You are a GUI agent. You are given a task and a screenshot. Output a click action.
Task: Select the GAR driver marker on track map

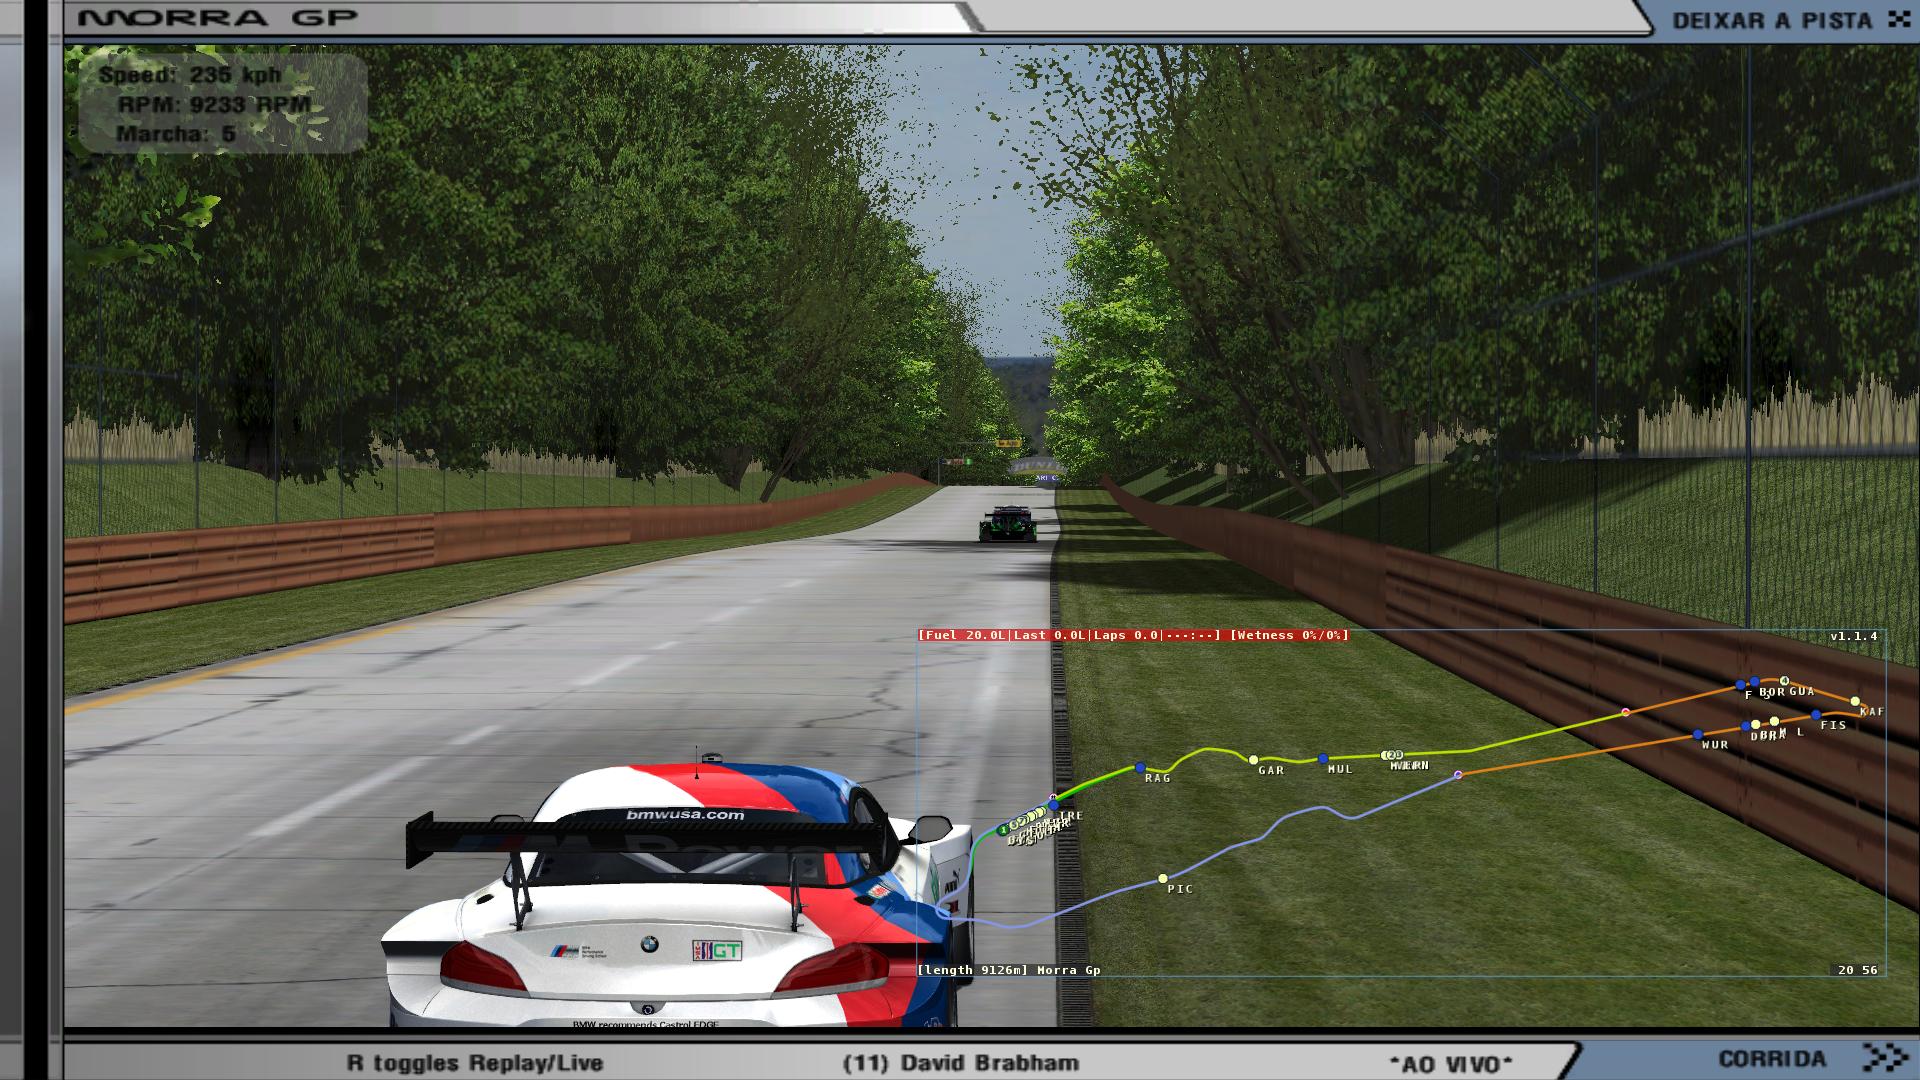click(x=1253, y=760)
